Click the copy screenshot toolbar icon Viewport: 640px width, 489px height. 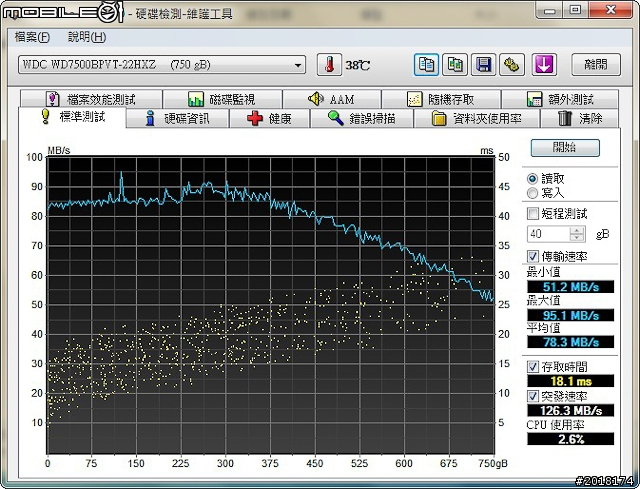point(455,65)
